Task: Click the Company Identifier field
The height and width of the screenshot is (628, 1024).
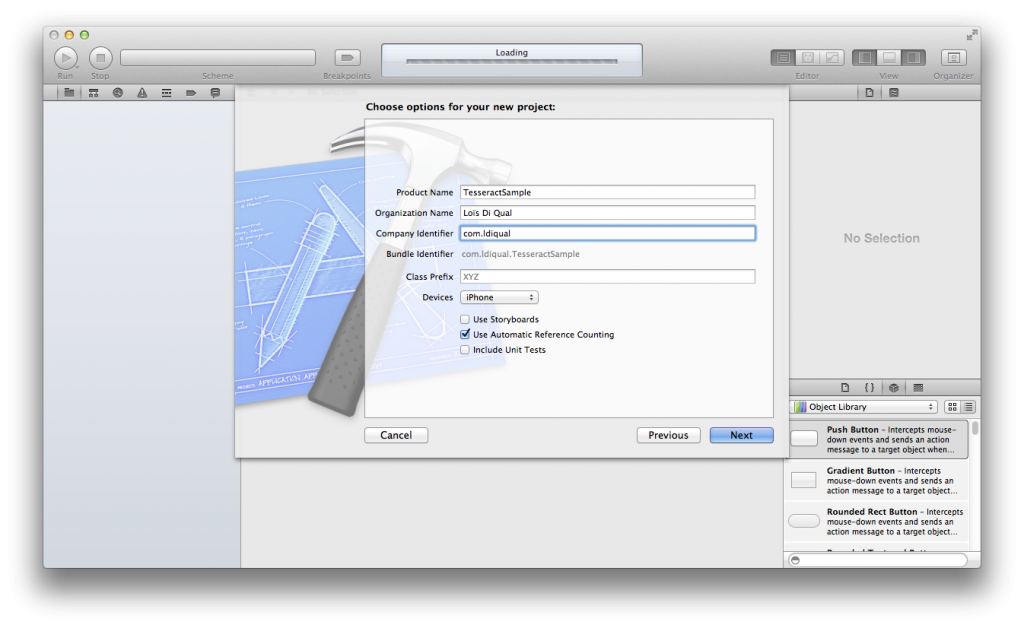Action: (608, 234)
